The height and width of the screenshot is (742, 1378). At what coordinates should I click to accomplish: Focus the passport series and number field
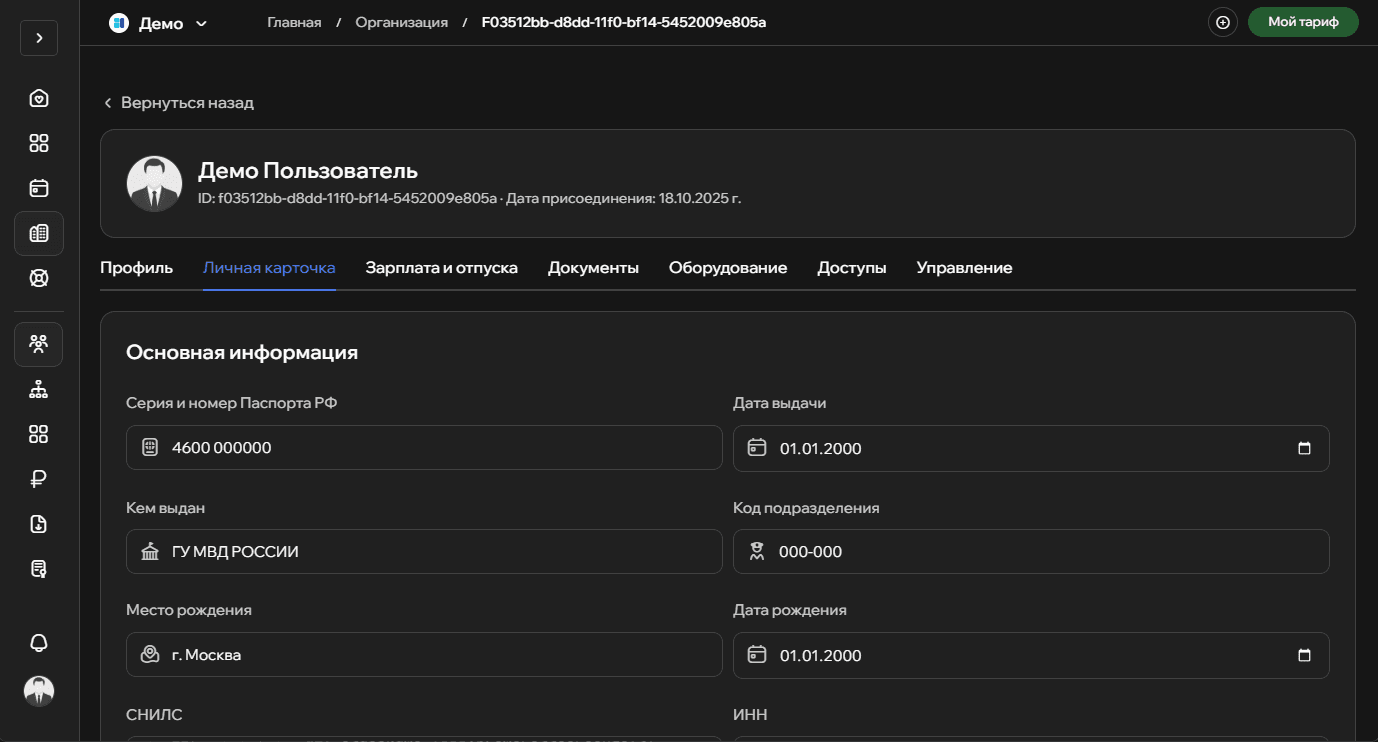tap(424, 447)
